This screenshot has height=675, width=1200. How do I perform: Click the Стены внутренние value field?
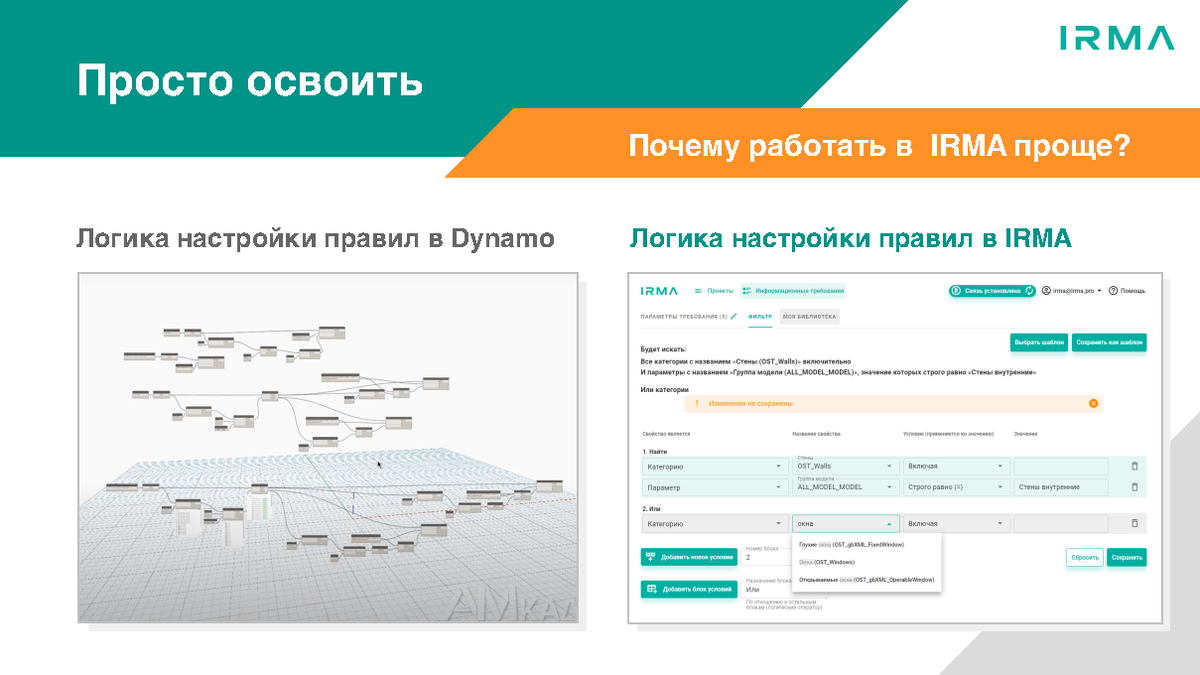coord(1061,487)
